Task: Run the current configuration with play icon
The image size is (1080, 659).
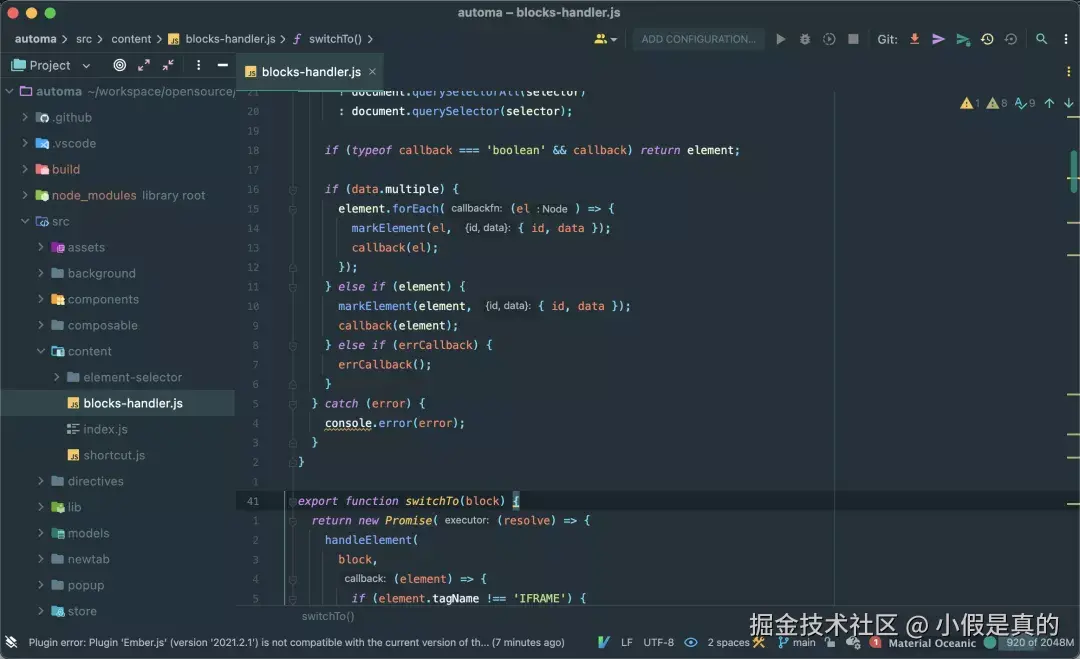Action: [x=780, y=39]
